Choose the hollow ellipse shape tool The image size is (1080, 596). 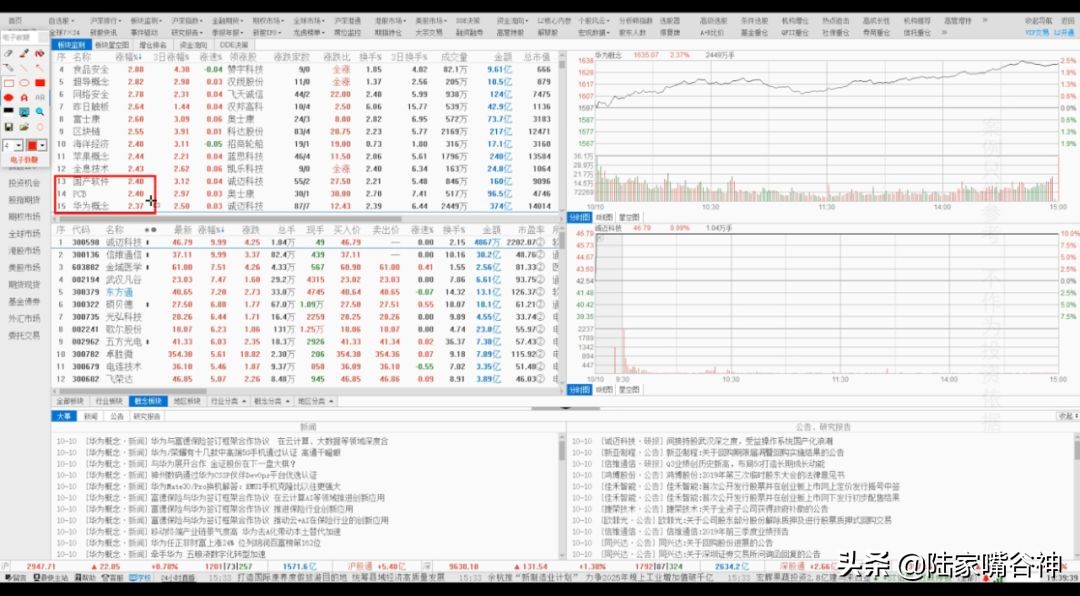click(24, 83)
